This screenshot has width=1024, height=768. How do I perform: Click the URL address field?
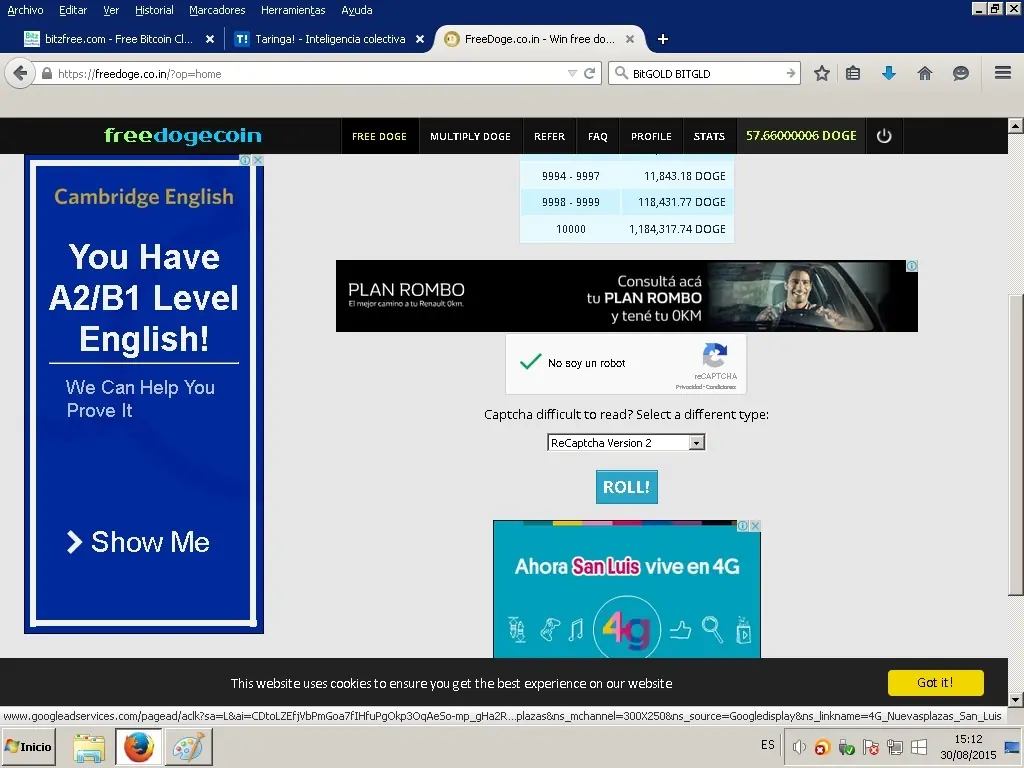click(311, 74)
